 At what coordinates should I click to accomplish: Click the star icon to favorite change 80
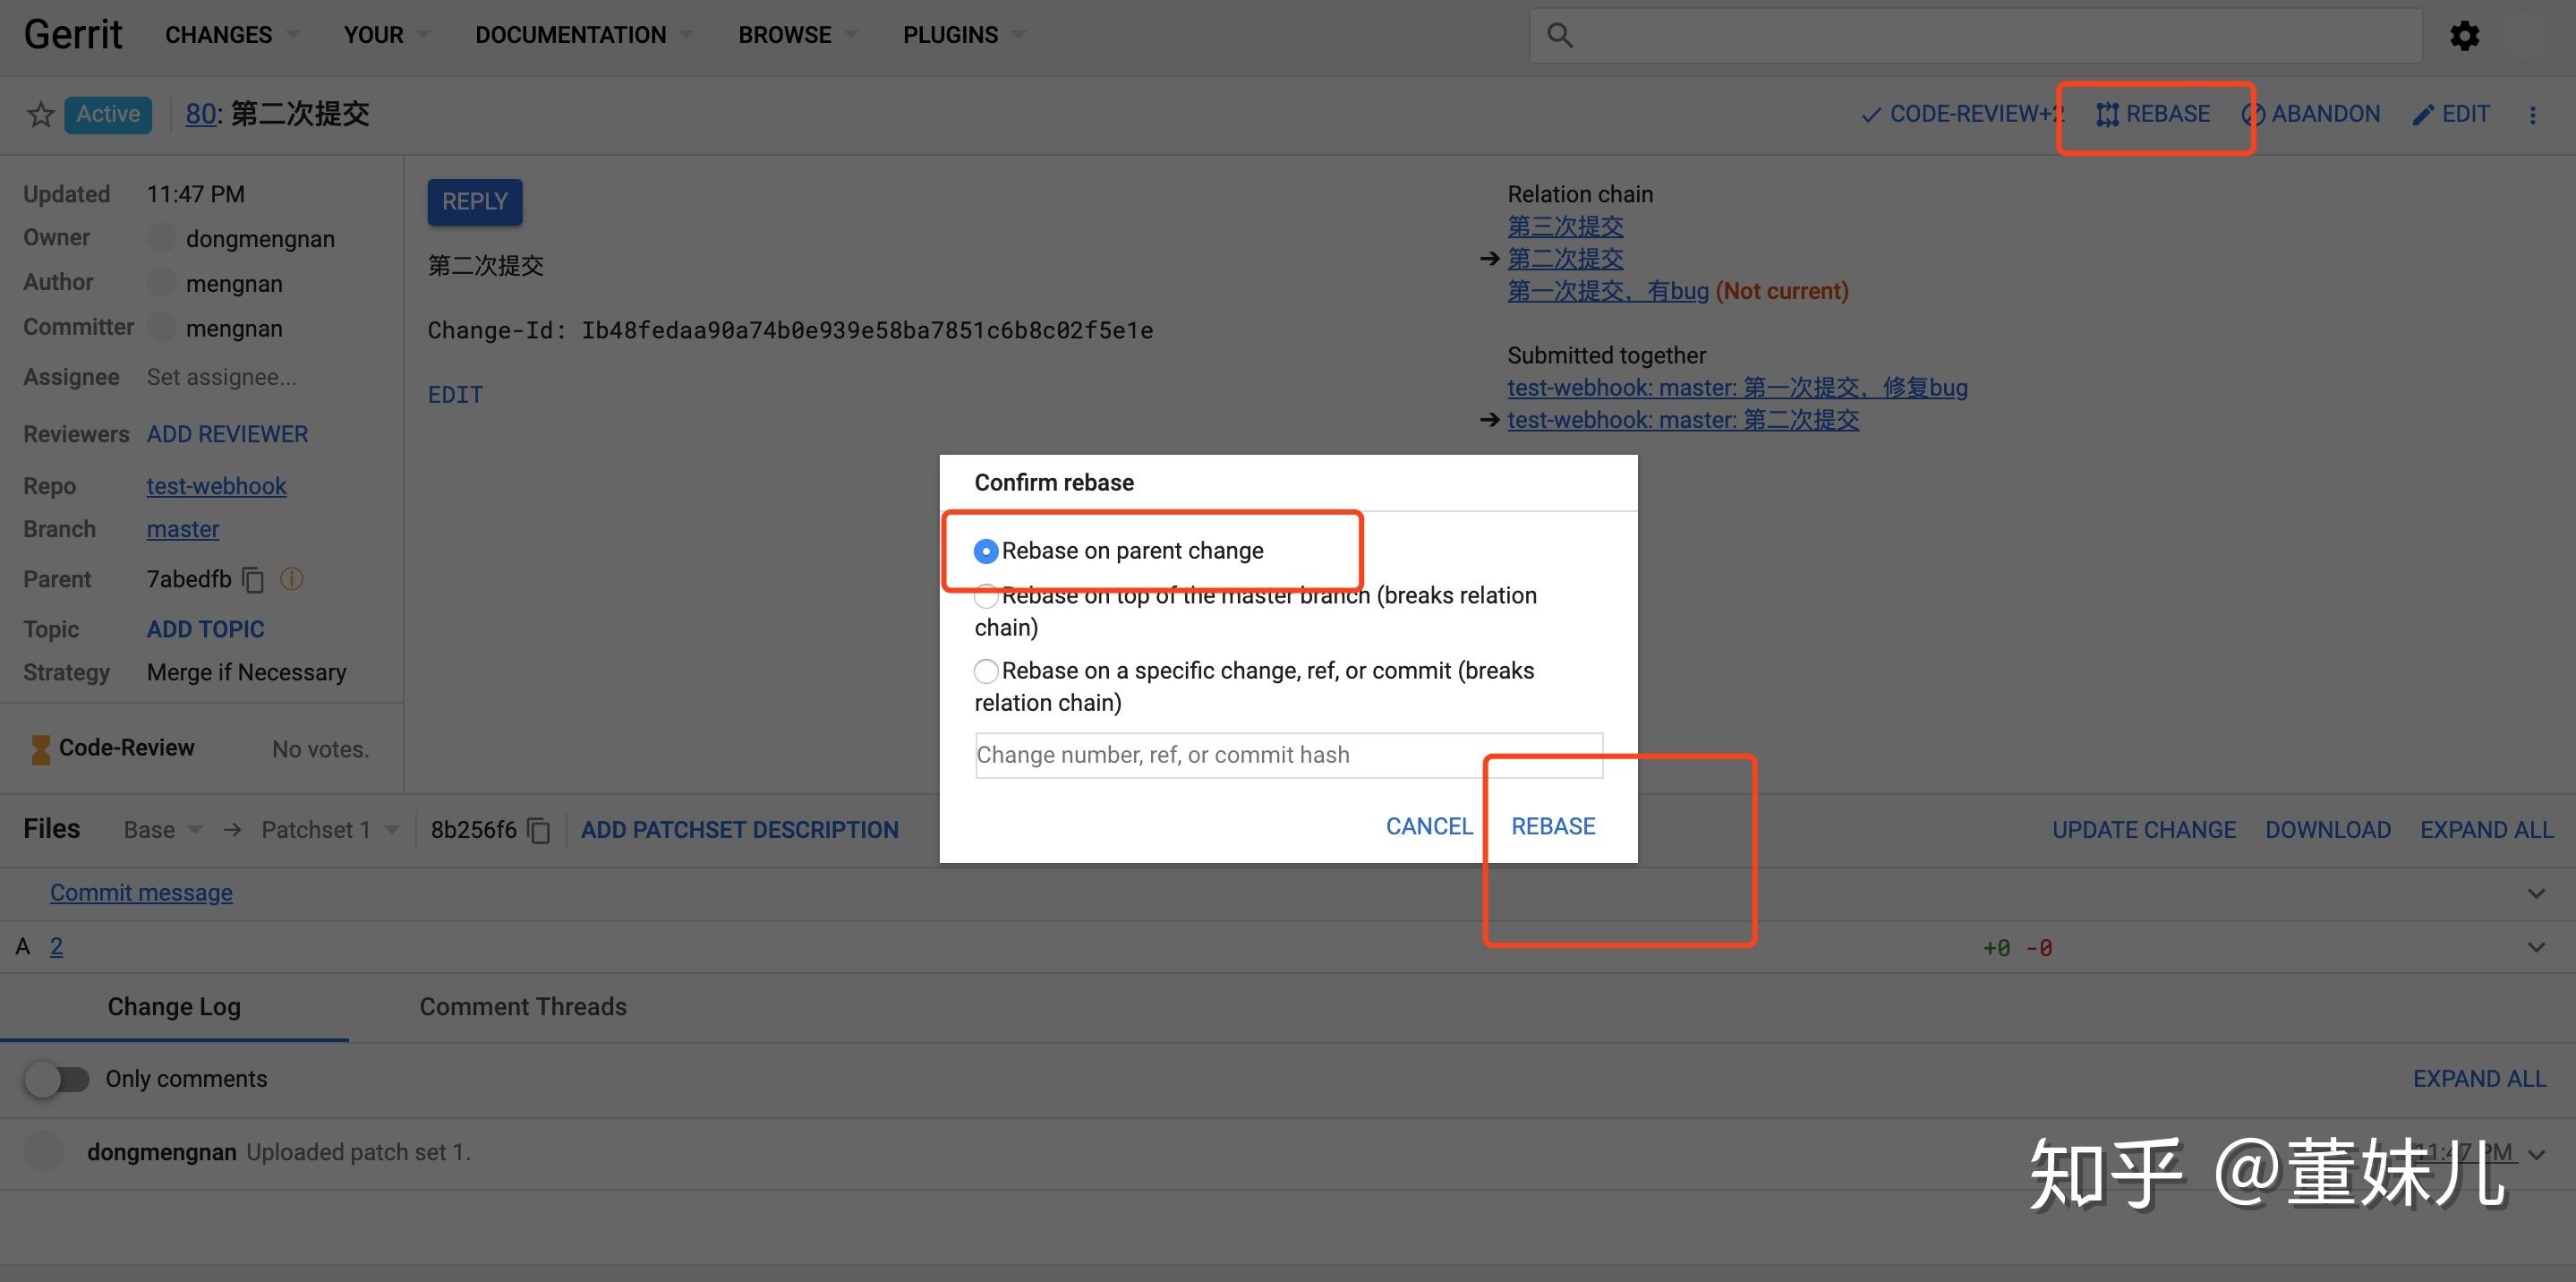pos(40,114)
